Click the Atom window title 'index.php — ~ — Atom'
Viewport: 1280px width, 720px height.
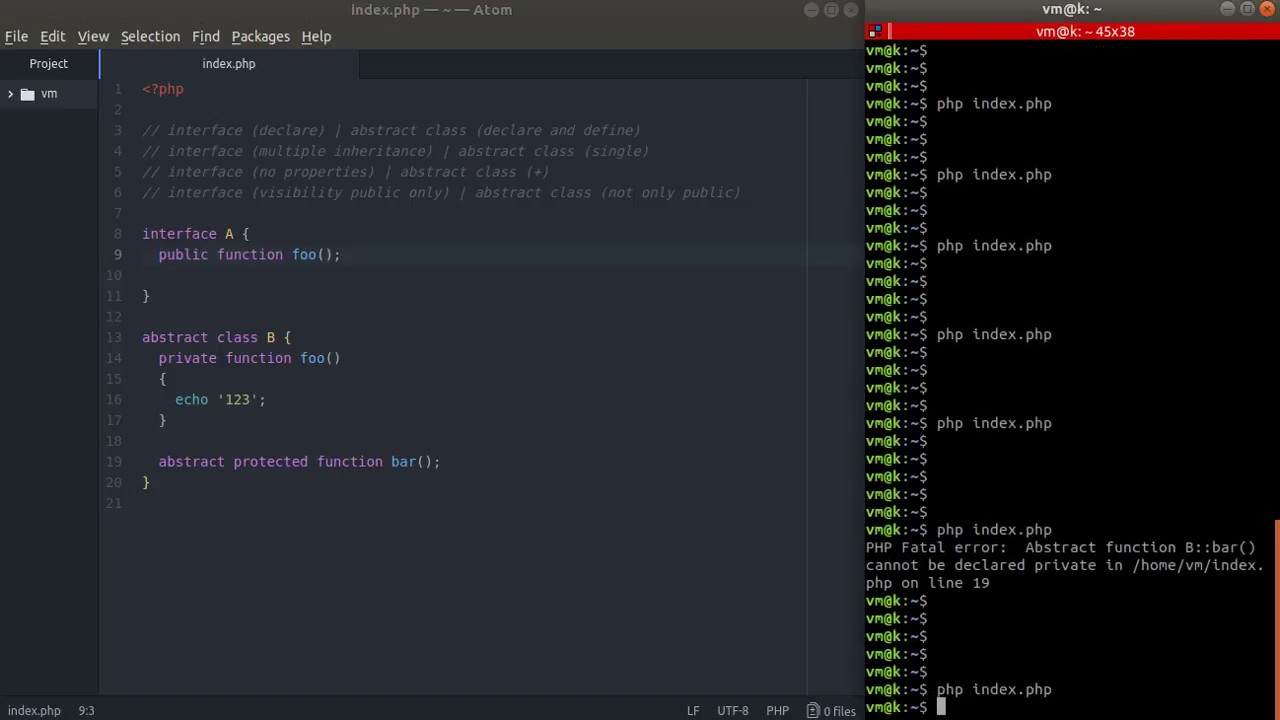click(x=431, y=10)
